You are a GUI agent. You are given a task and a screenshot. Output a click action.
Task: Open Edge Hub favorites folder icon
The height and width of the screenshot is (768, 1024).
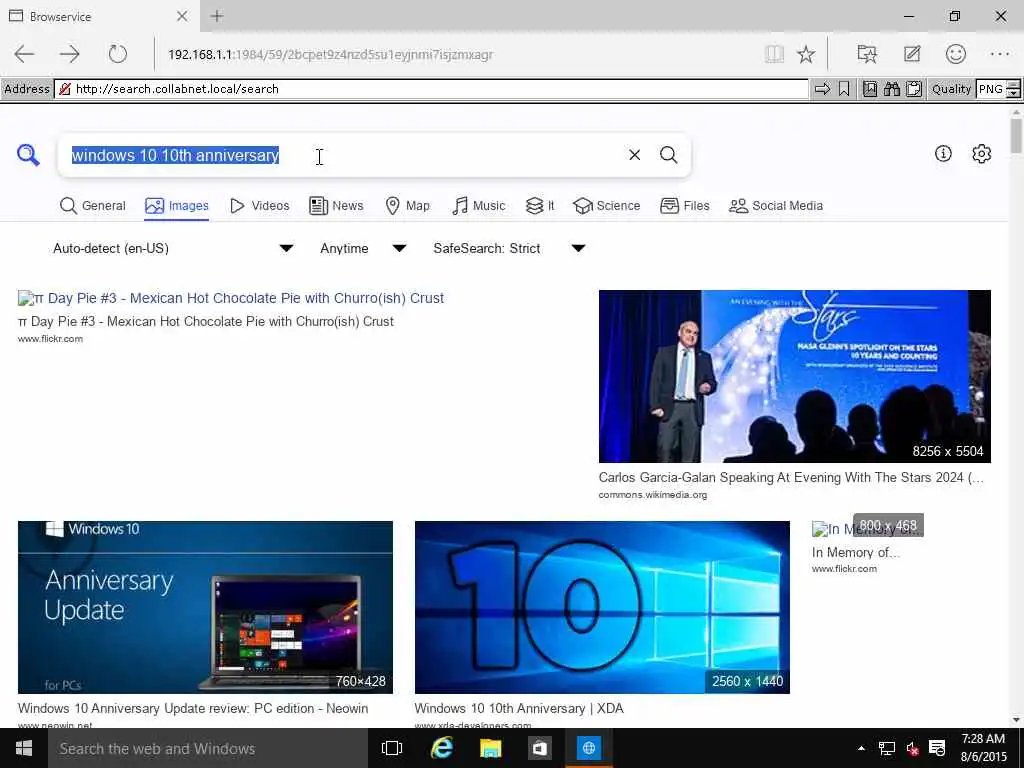pyautogui.click(x=867, y=54)
